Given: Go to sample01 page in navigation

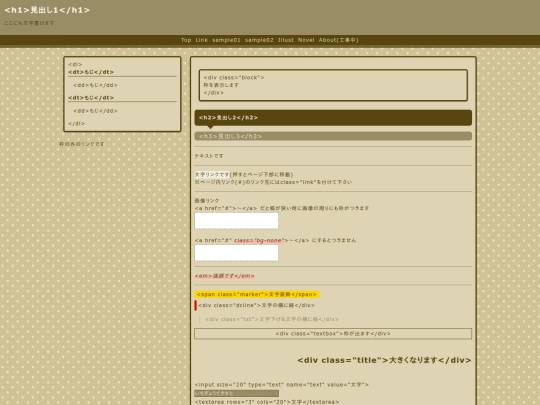Looking at the screenshot, I should [226, 40].
